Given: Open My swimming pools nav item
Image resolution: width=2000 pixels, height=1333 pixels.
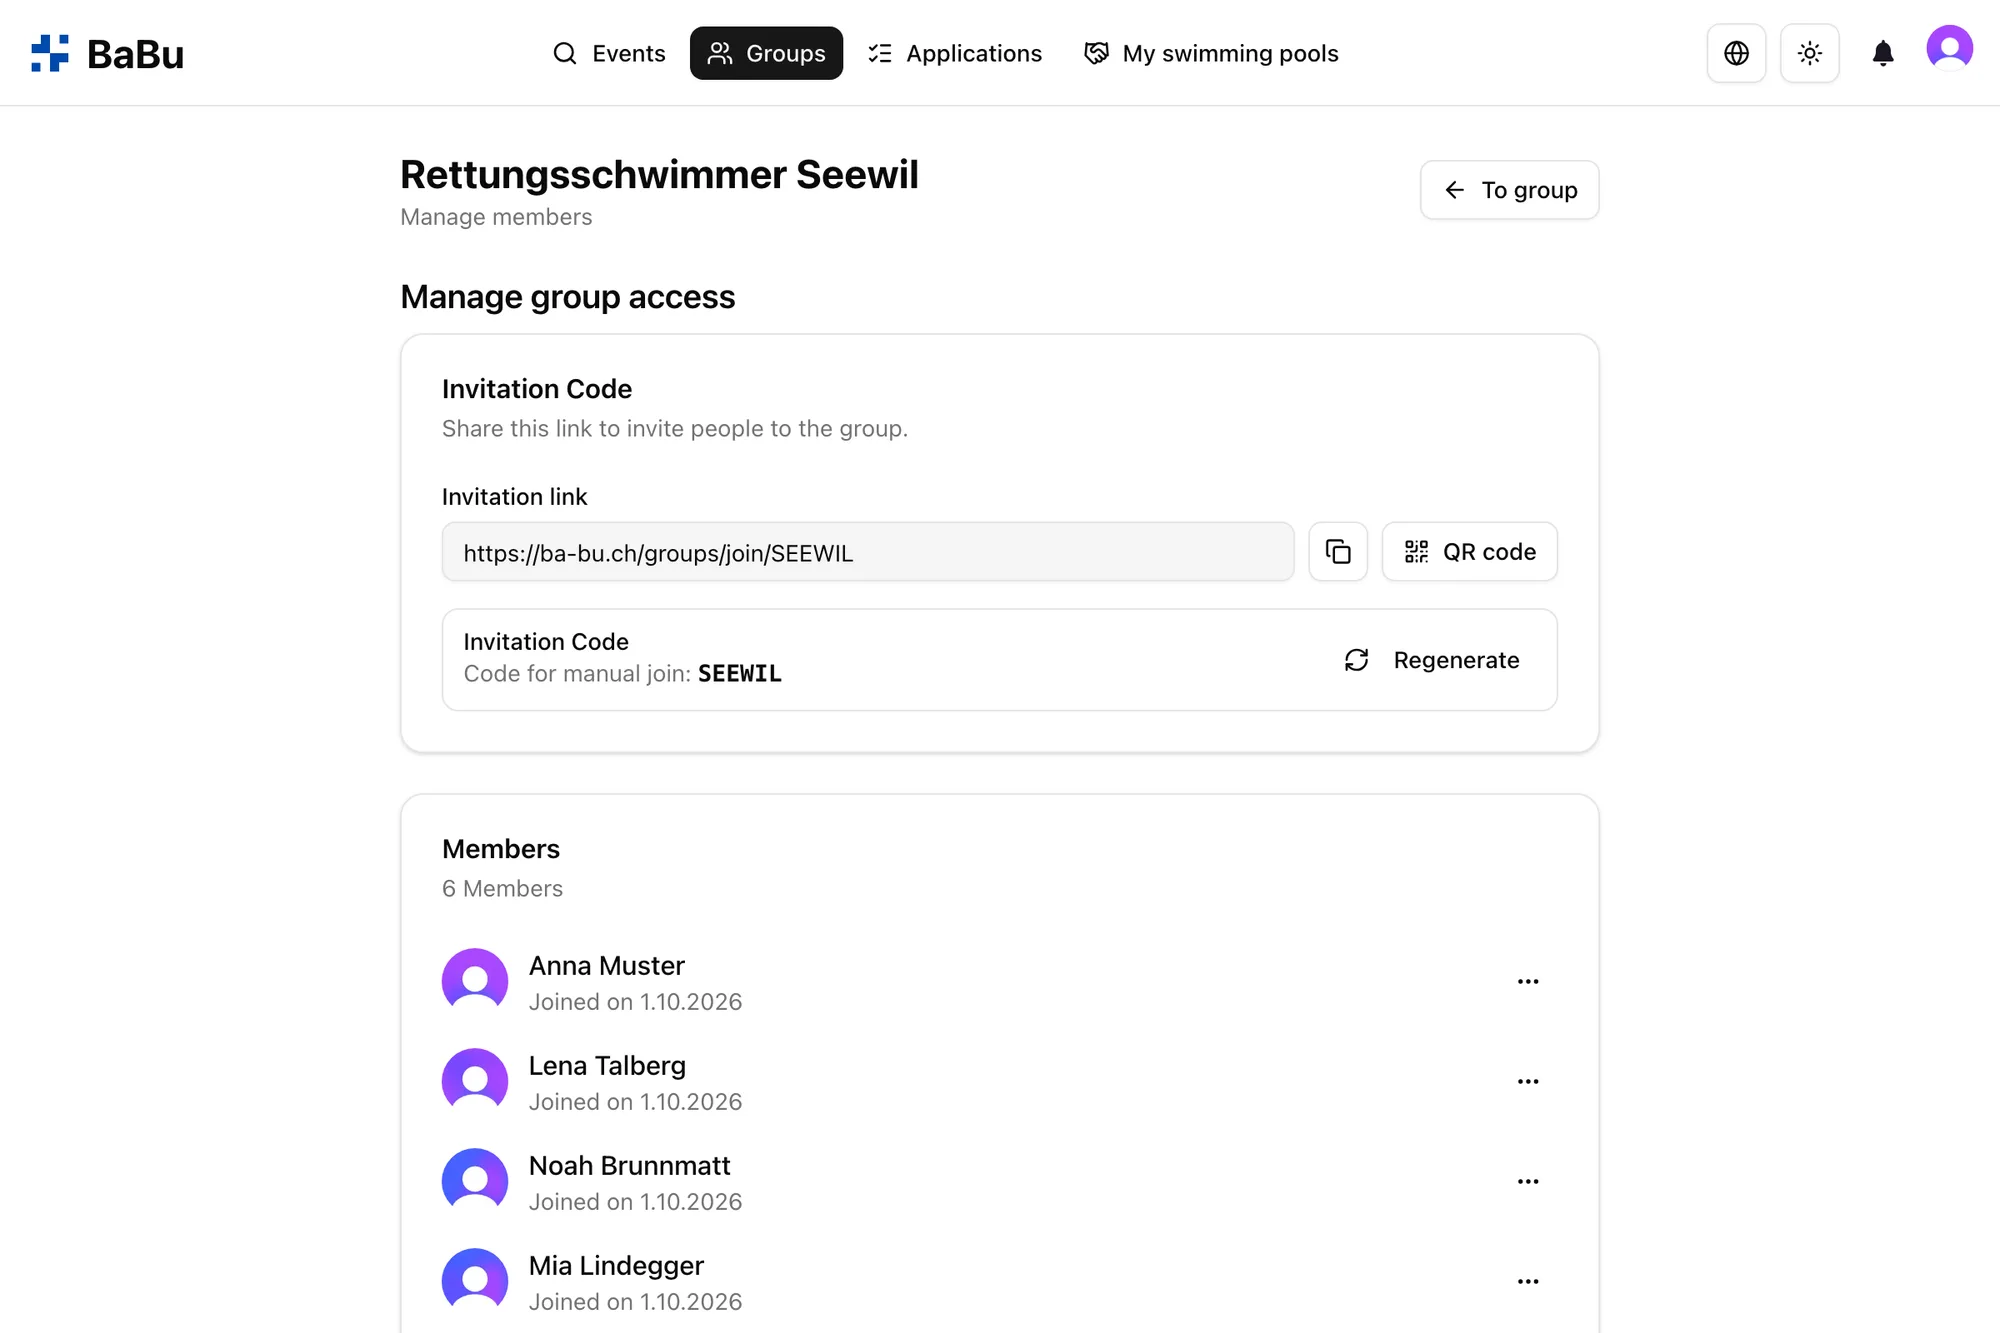Looking at the screenshot, I should [x=1211, y=53].
